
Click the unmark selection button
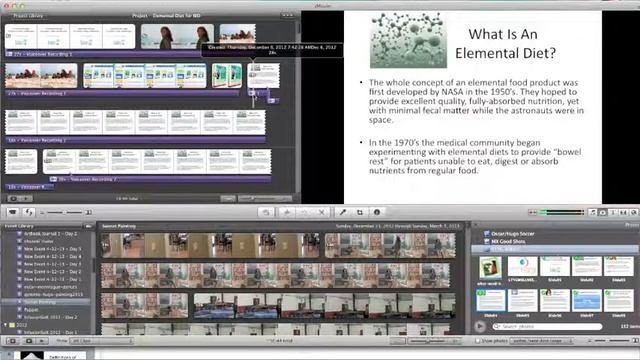click(304, 212)
